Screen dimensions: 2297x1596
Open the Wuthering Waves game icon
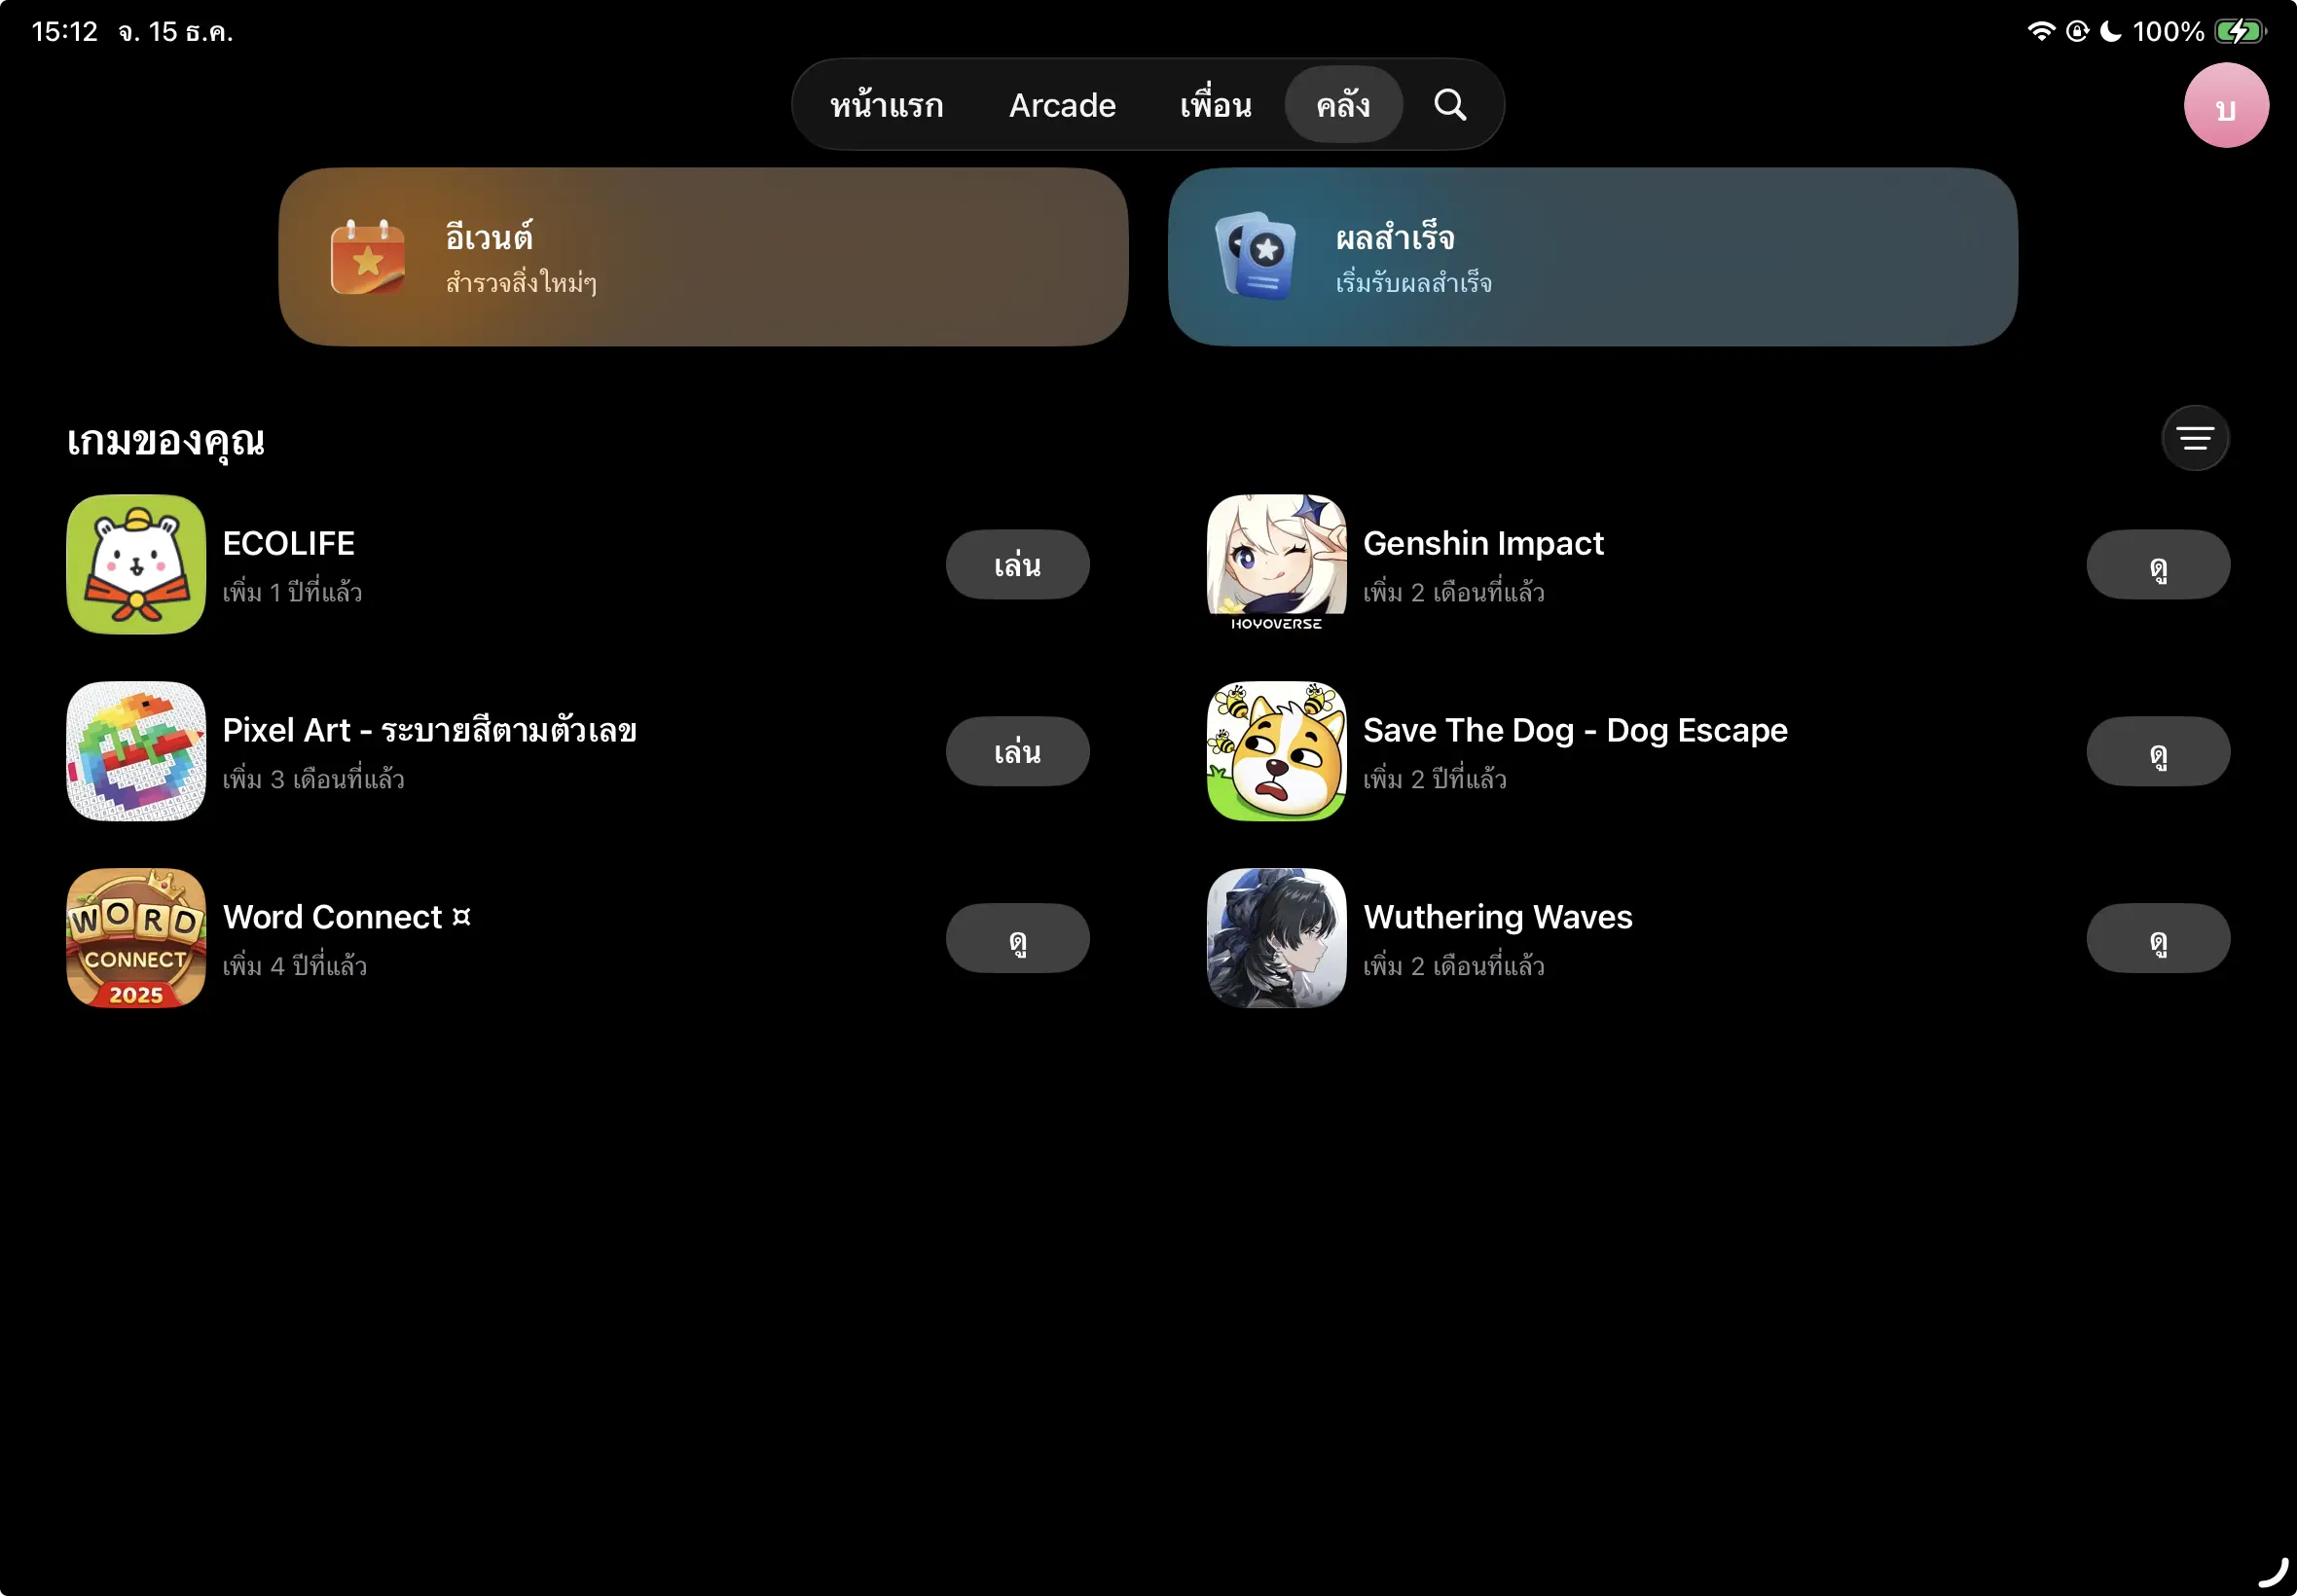click(1275, 938)
